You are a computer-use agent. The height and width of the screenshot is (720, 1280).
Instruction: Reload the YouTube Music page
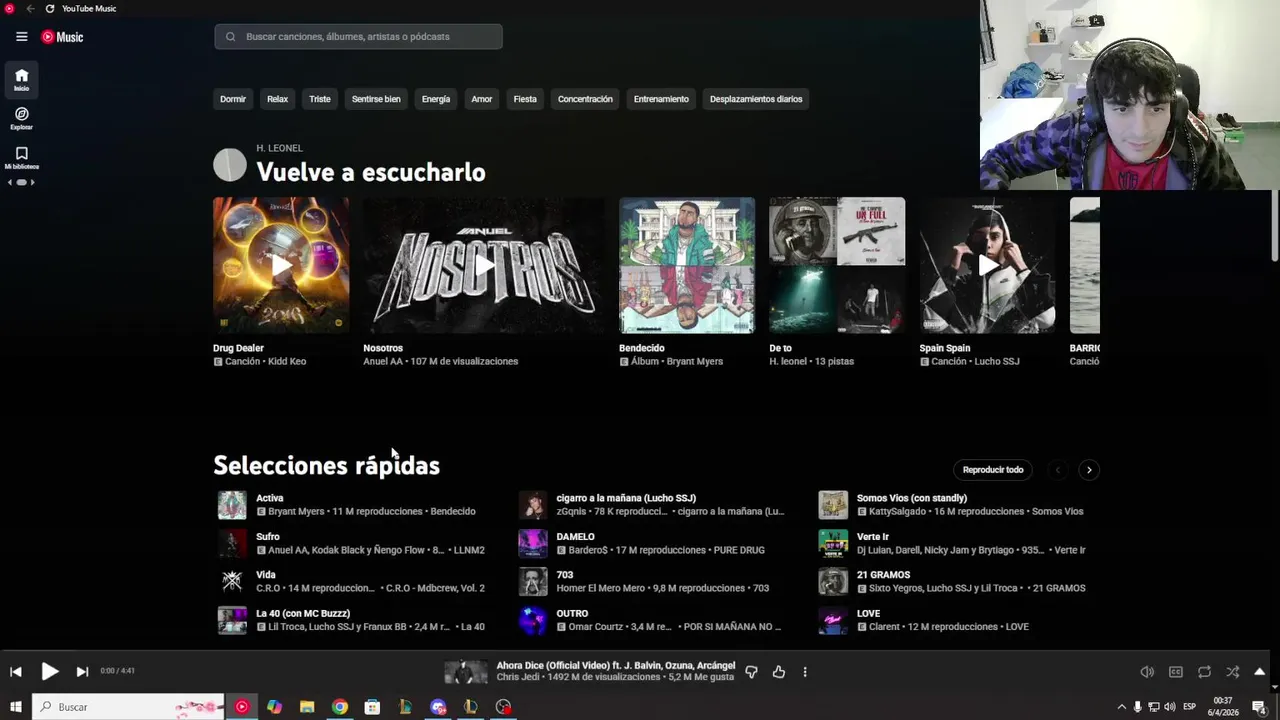click(x=49, y=8)
